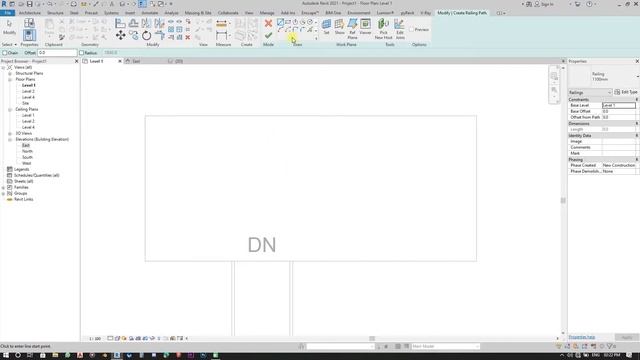Viewport: 640px width, 360px height.
Task: Open the Site floor plan
Action: point(25,103)
